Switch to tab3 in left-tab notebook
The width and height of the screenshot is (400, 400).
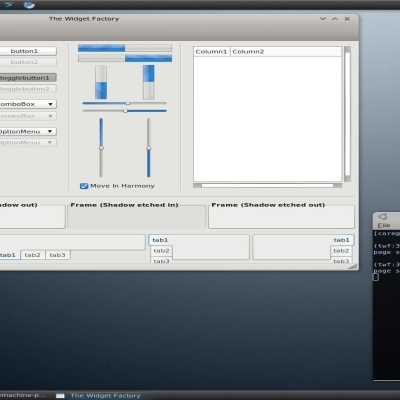point(162,261)
